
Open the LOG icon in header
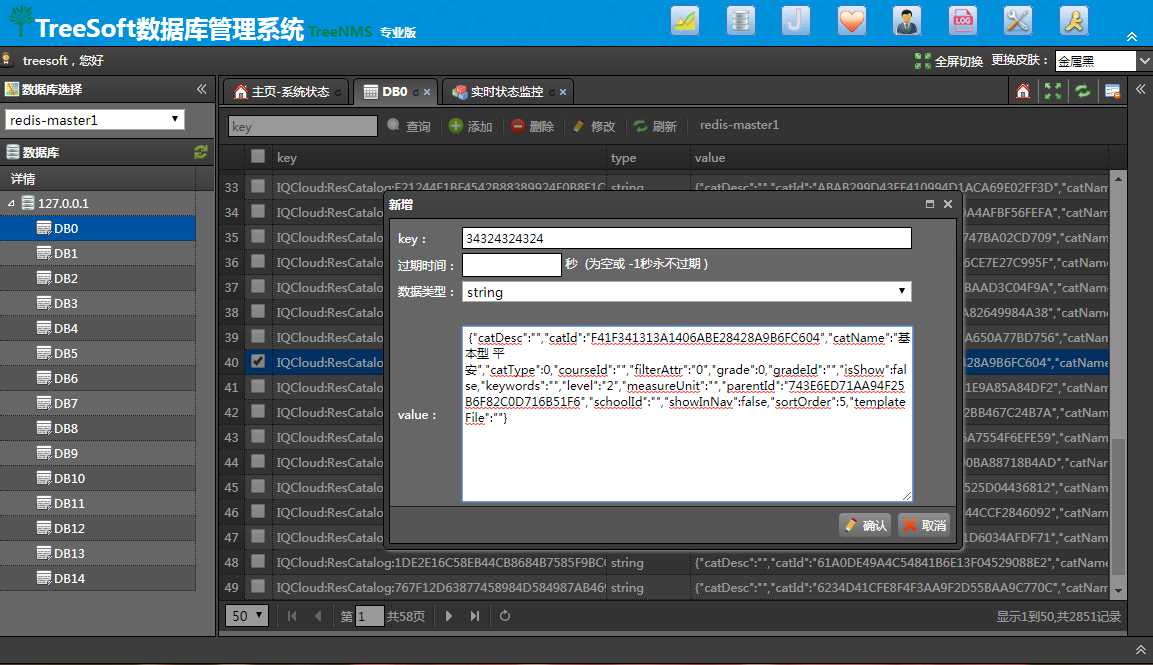click(x=963, y=21)
